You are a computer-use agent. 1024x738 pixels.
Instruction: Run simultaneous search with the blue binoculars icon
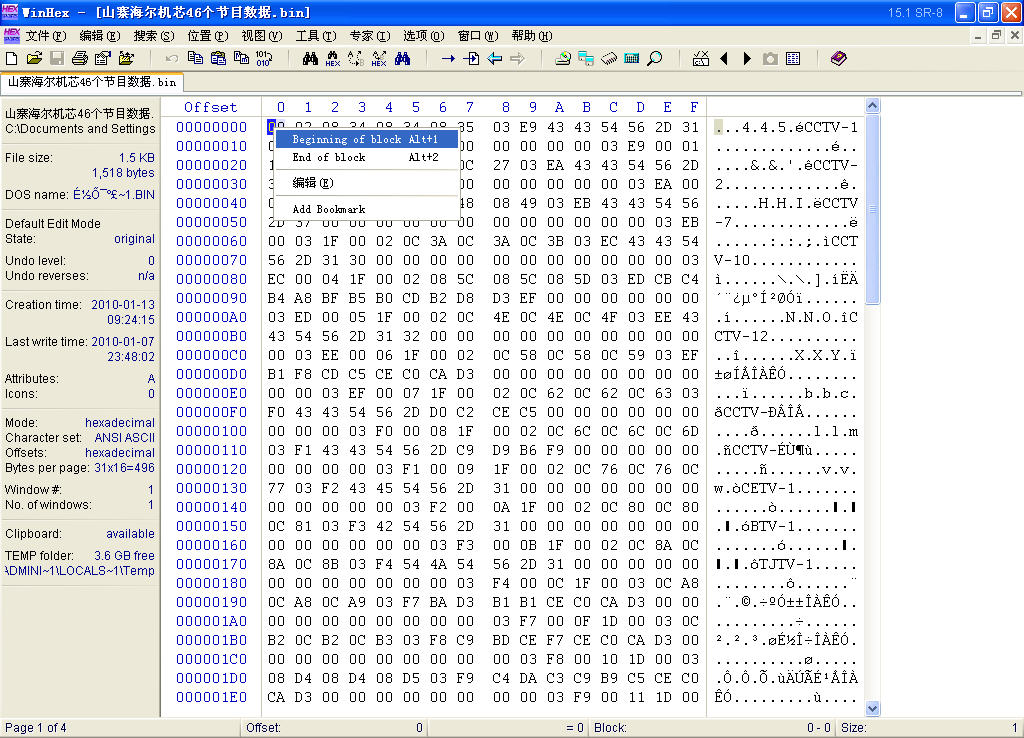[402, 59]
